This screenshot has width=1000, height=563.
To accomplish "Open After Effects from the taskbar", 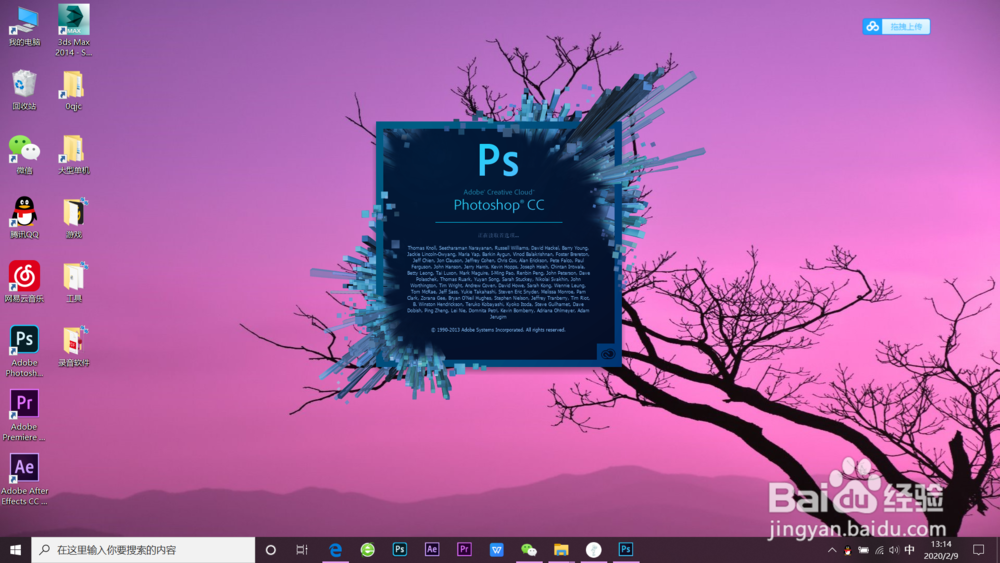I will click(432, 550).
